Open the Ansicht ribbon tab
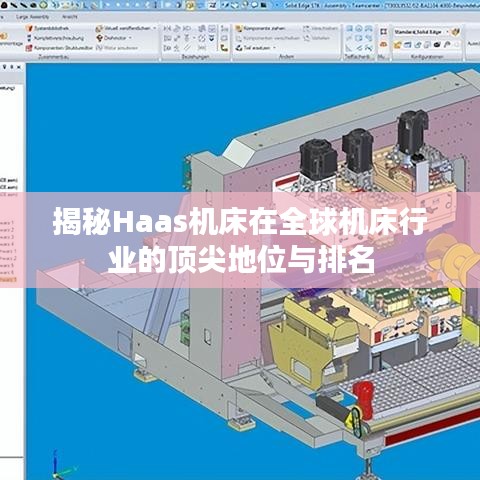 (x=69, y=17)
